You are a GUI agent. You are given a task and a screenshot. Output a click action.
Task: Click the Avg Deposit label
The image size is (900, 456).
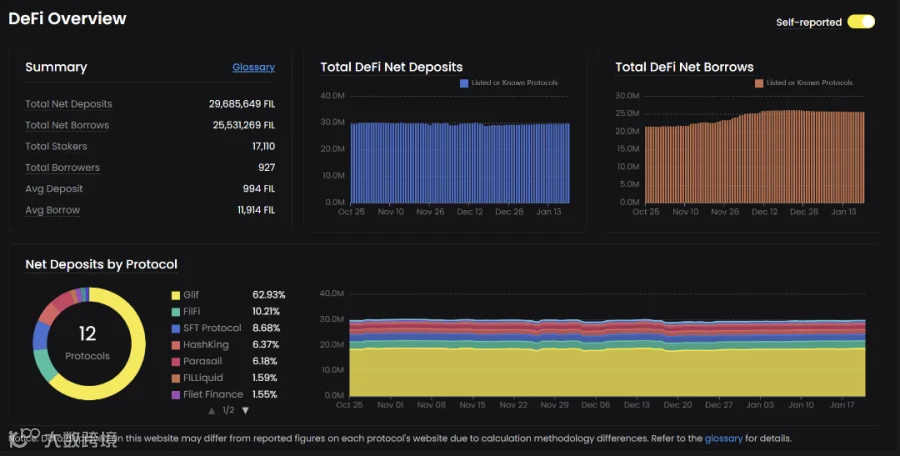point(54,189)
